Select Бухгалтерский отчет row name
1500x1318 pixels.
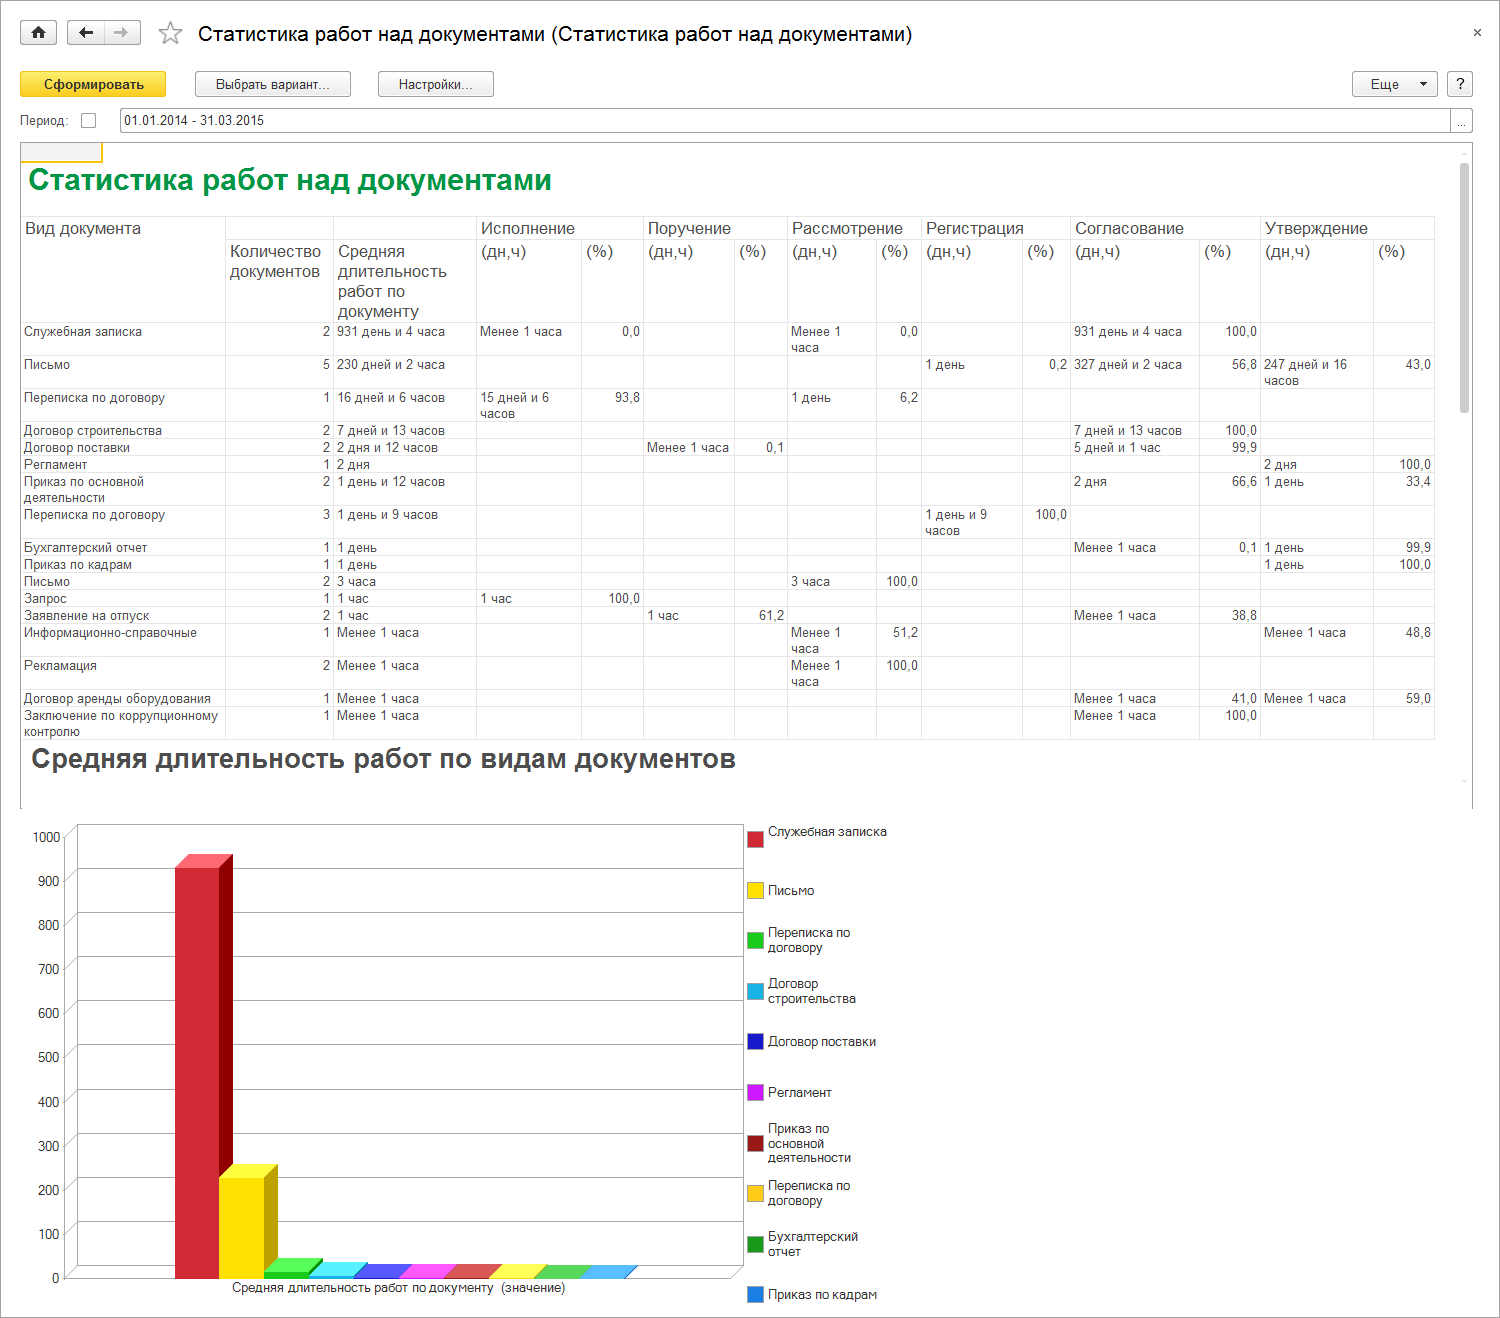click(x=85, y=547)
